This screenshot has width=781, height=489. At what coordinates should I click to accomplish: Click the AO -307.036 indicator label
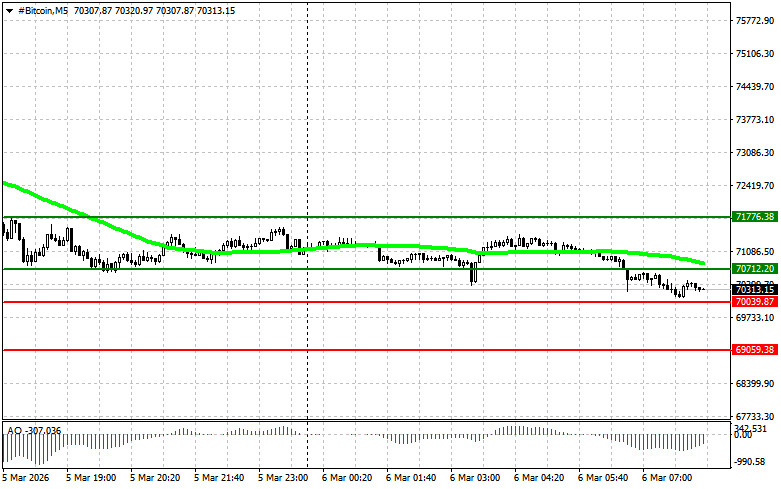pos(34,430)
